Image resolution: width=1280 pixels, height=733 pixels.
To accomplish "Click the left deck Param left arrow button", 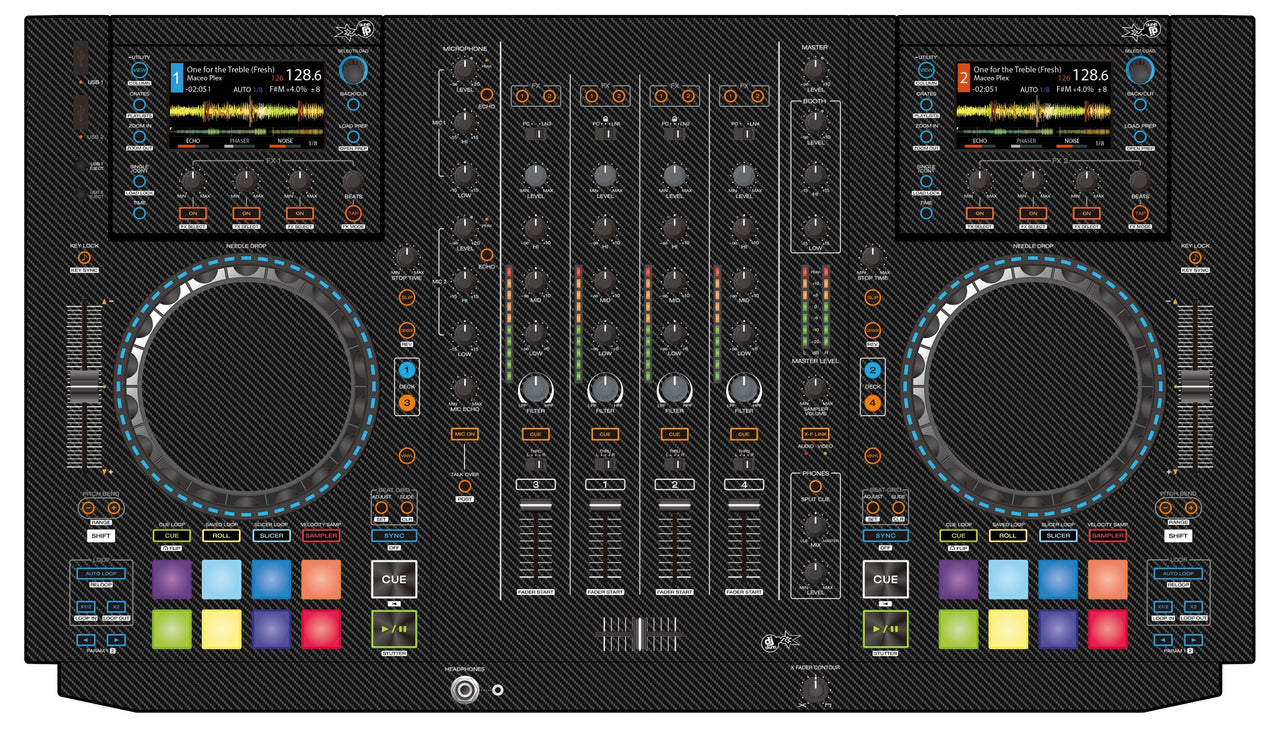I will 85,638.
